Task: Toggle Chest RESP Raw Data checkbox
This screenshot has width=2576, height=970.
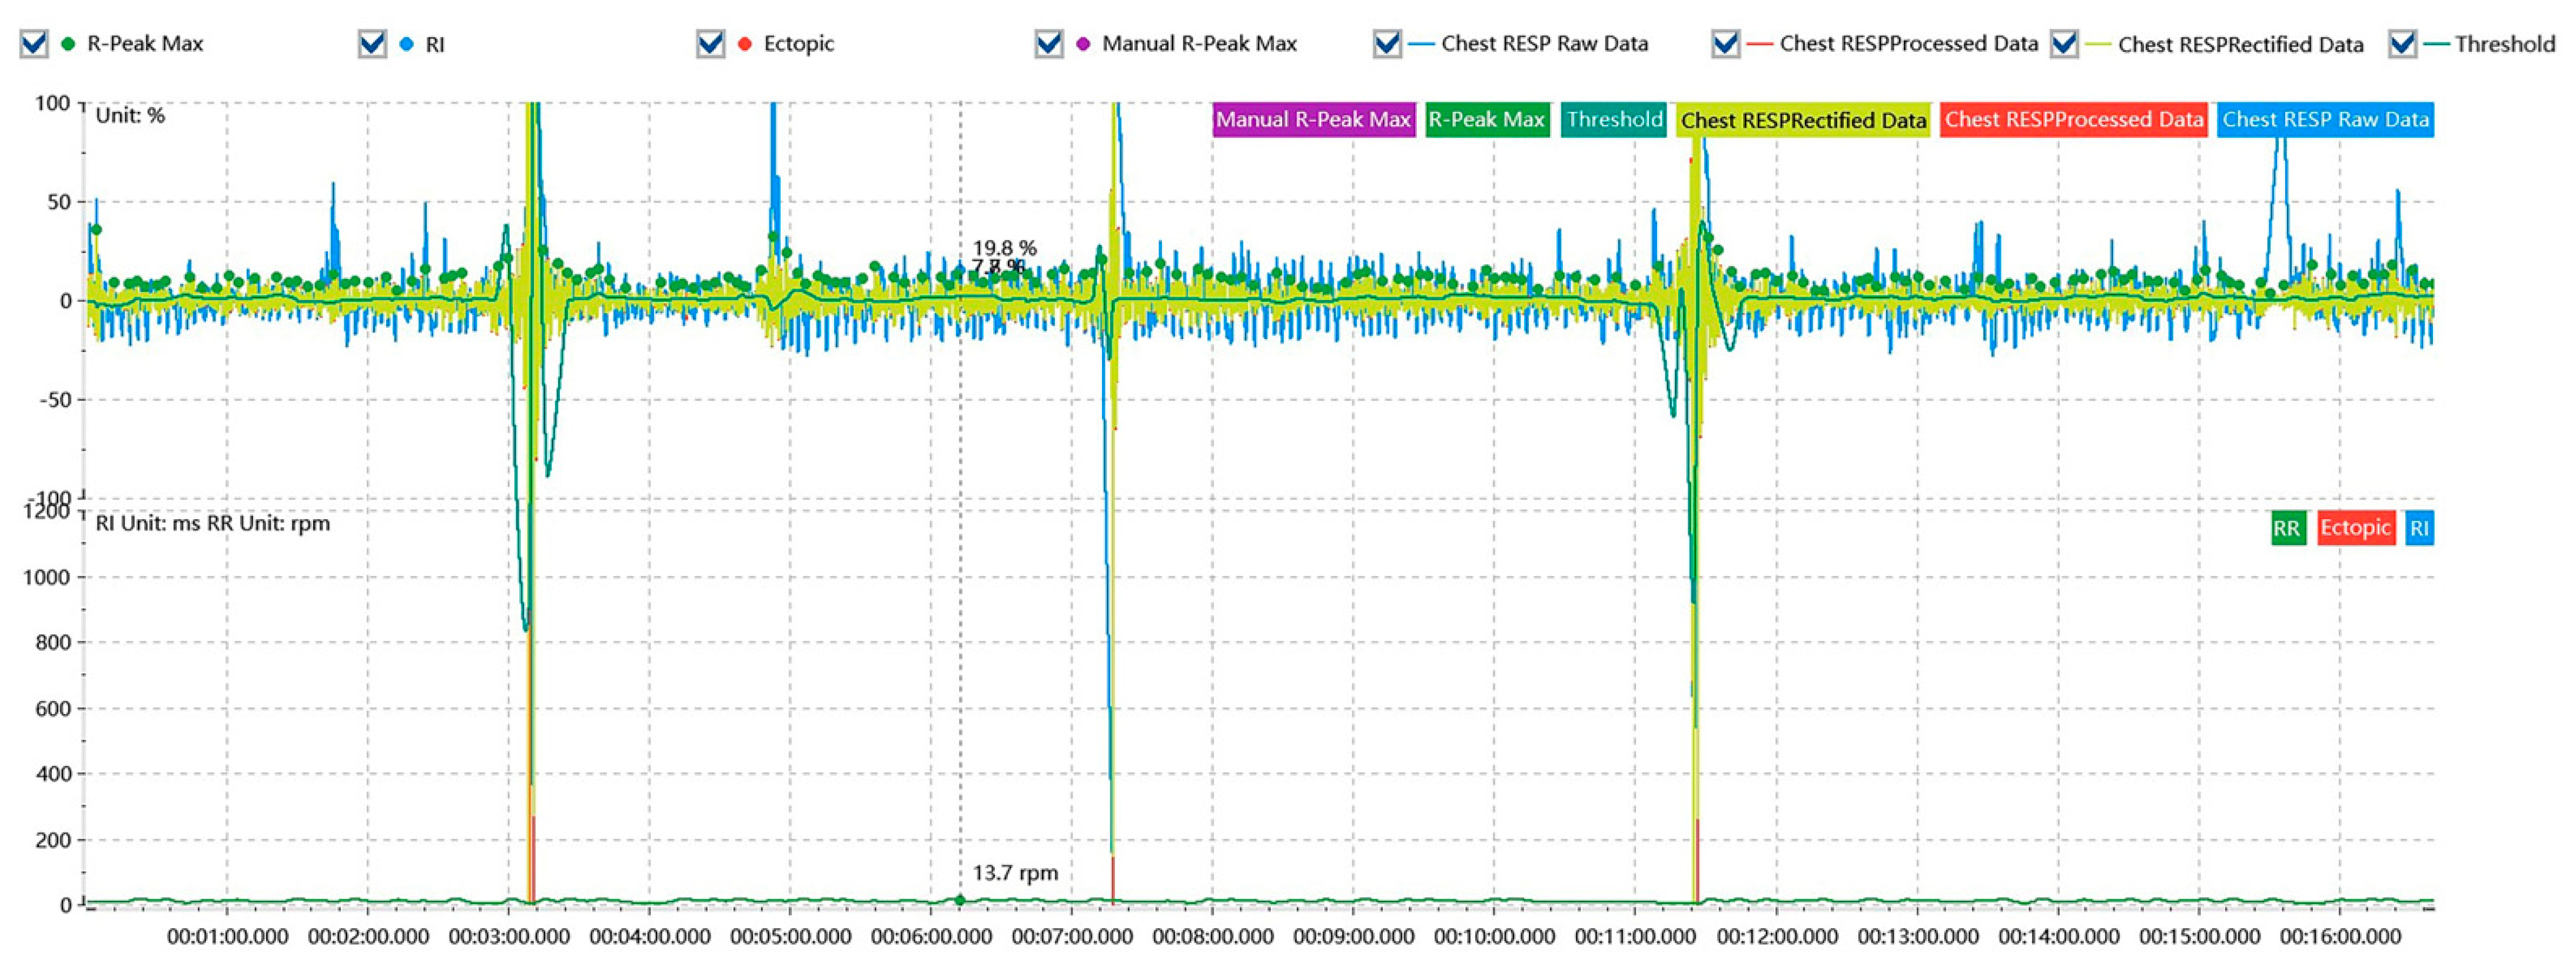Action: 1386,44
